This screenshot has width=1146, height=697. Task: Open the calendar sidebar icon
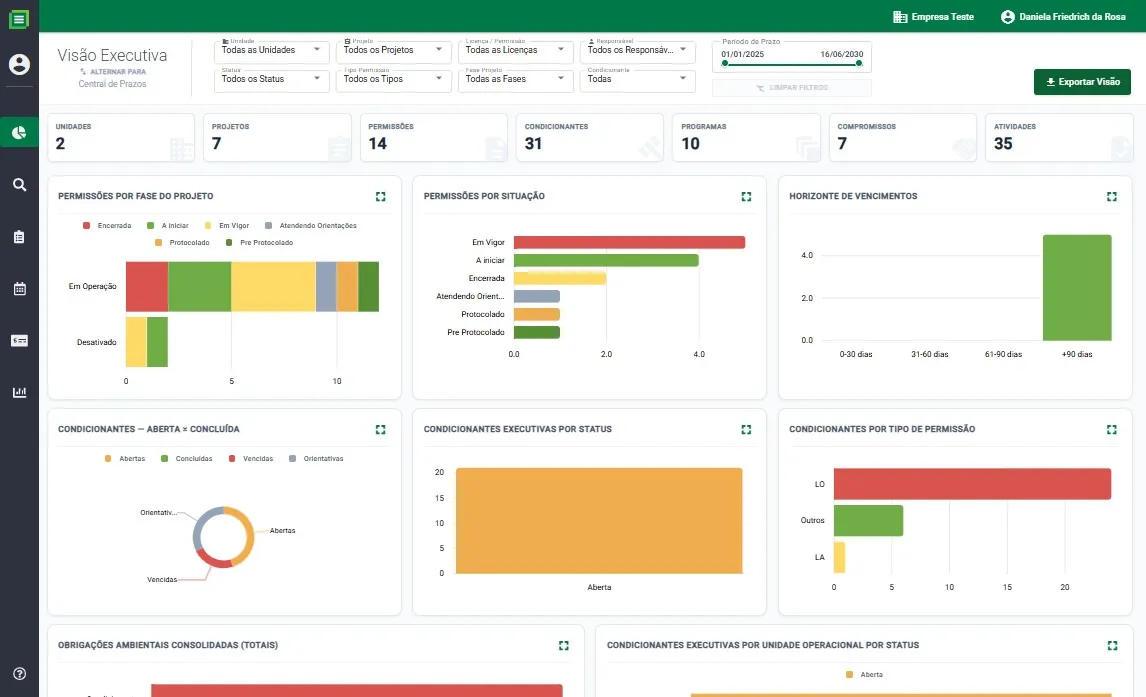(20, 289)
